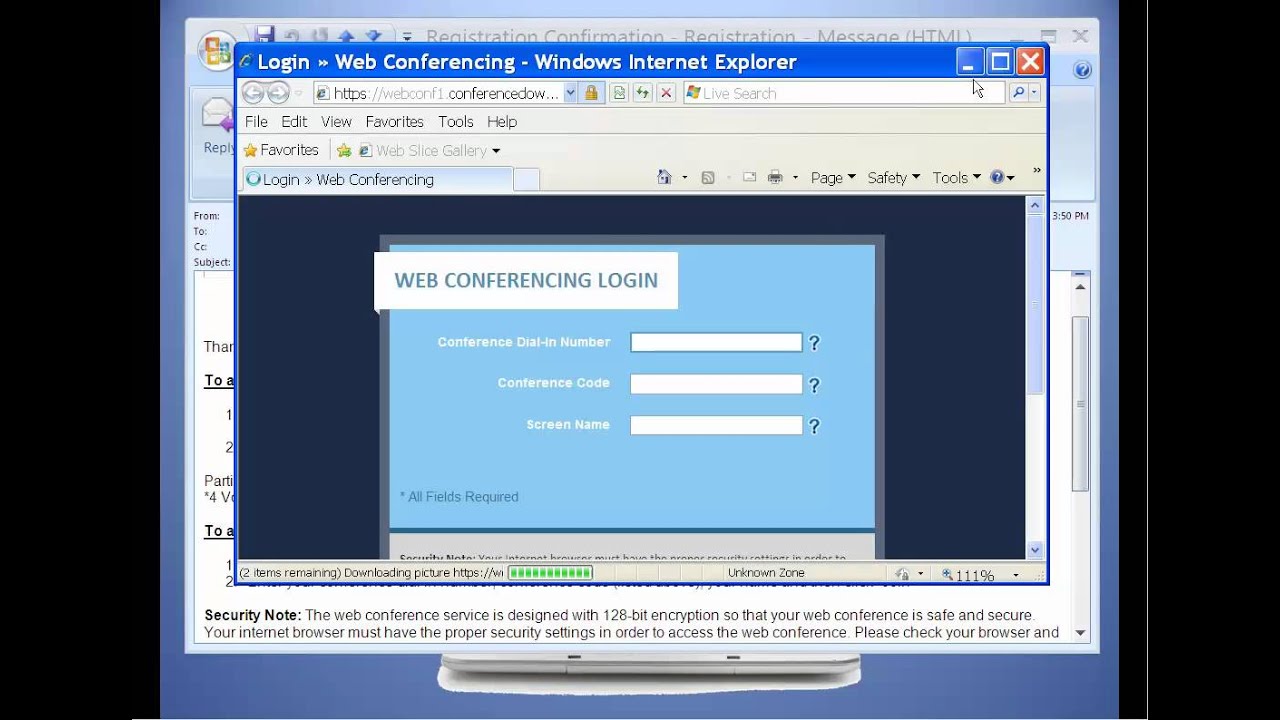
Task: Click the Refresh page icon
Action: pyautogui.click(x=642, y=93)
